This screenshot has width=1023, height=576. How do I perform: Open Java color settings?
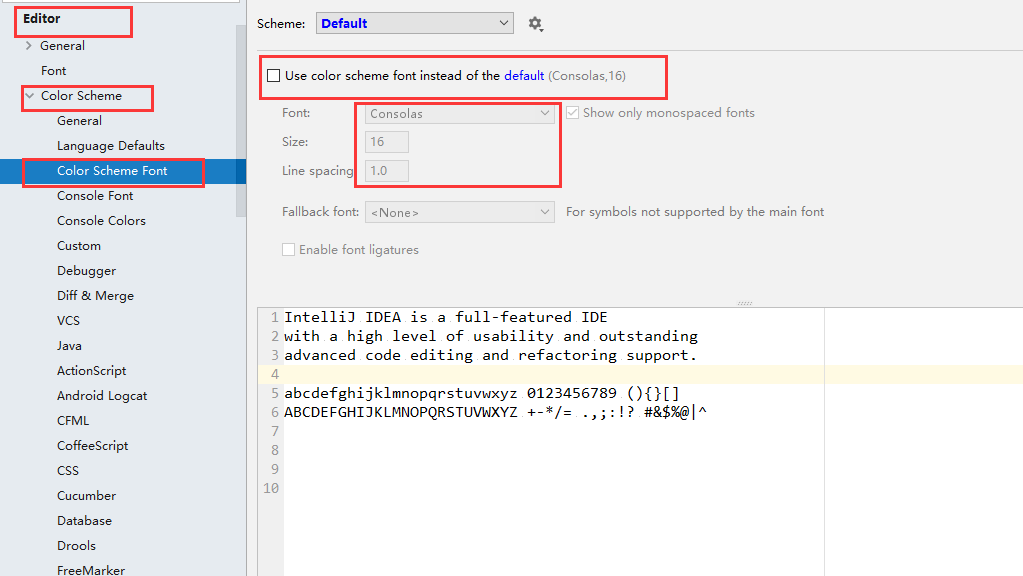coord(69,346)
